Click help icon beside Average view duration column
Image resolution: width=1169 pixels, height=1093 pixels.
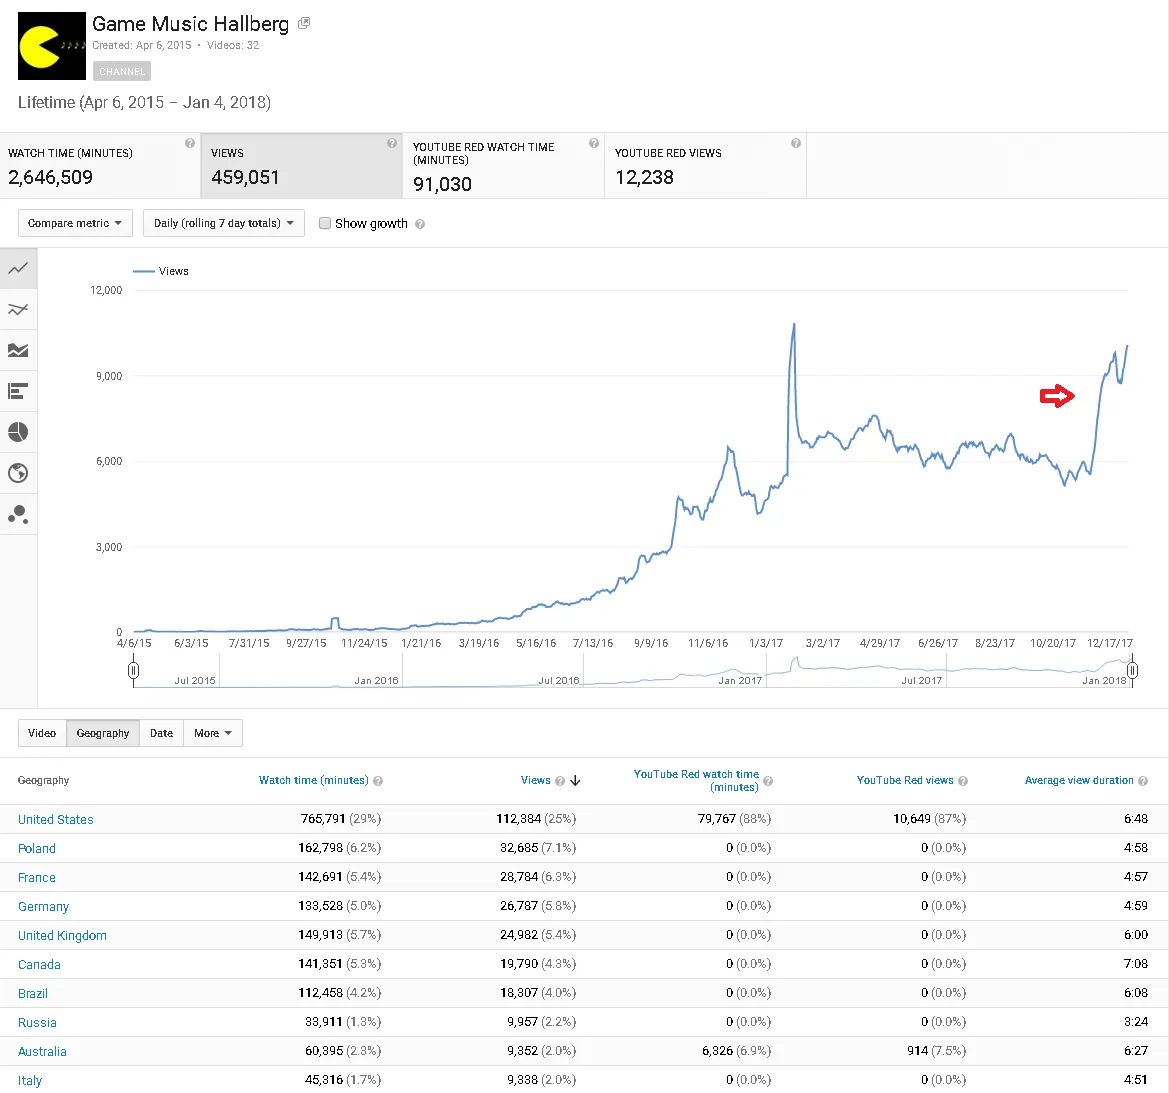tap(1143, 781)
